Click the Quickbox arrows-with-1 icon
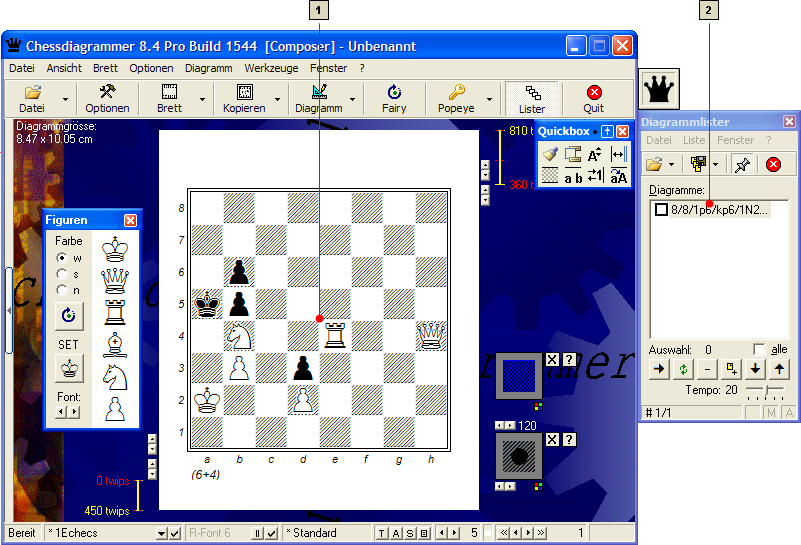This screenshot has height=545, width=801. [595, 176]
